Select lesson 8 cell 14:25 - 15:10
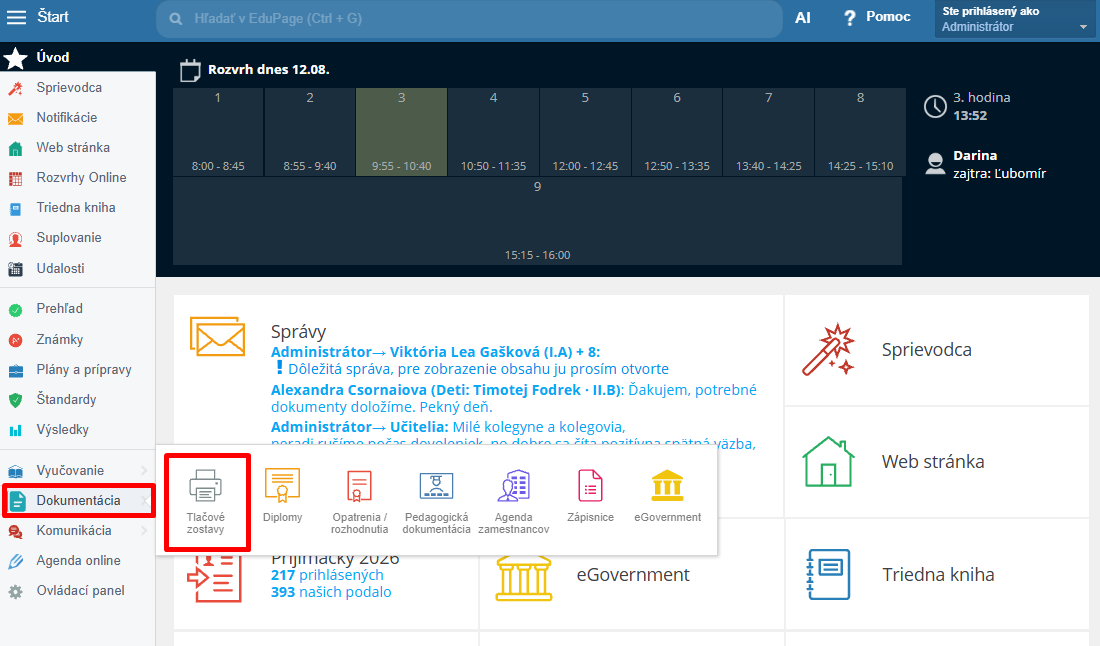The image size is (1100, 646). tap(860, 132)
